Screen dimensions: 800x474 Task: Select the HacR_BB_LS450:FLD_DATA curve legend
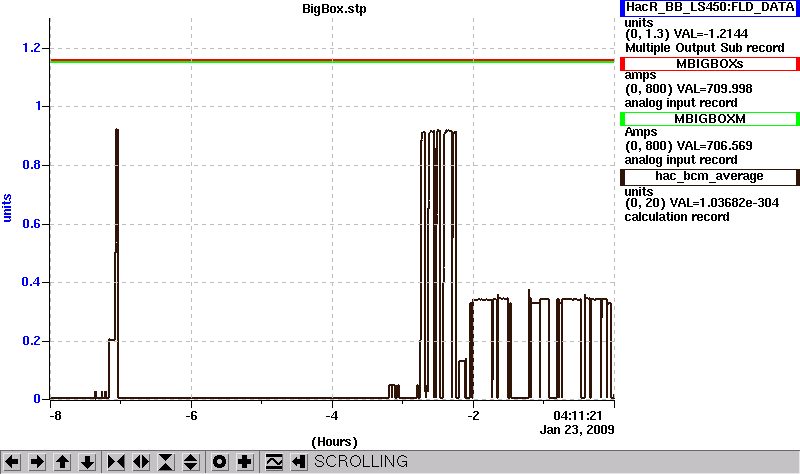[x=710, y=8]
